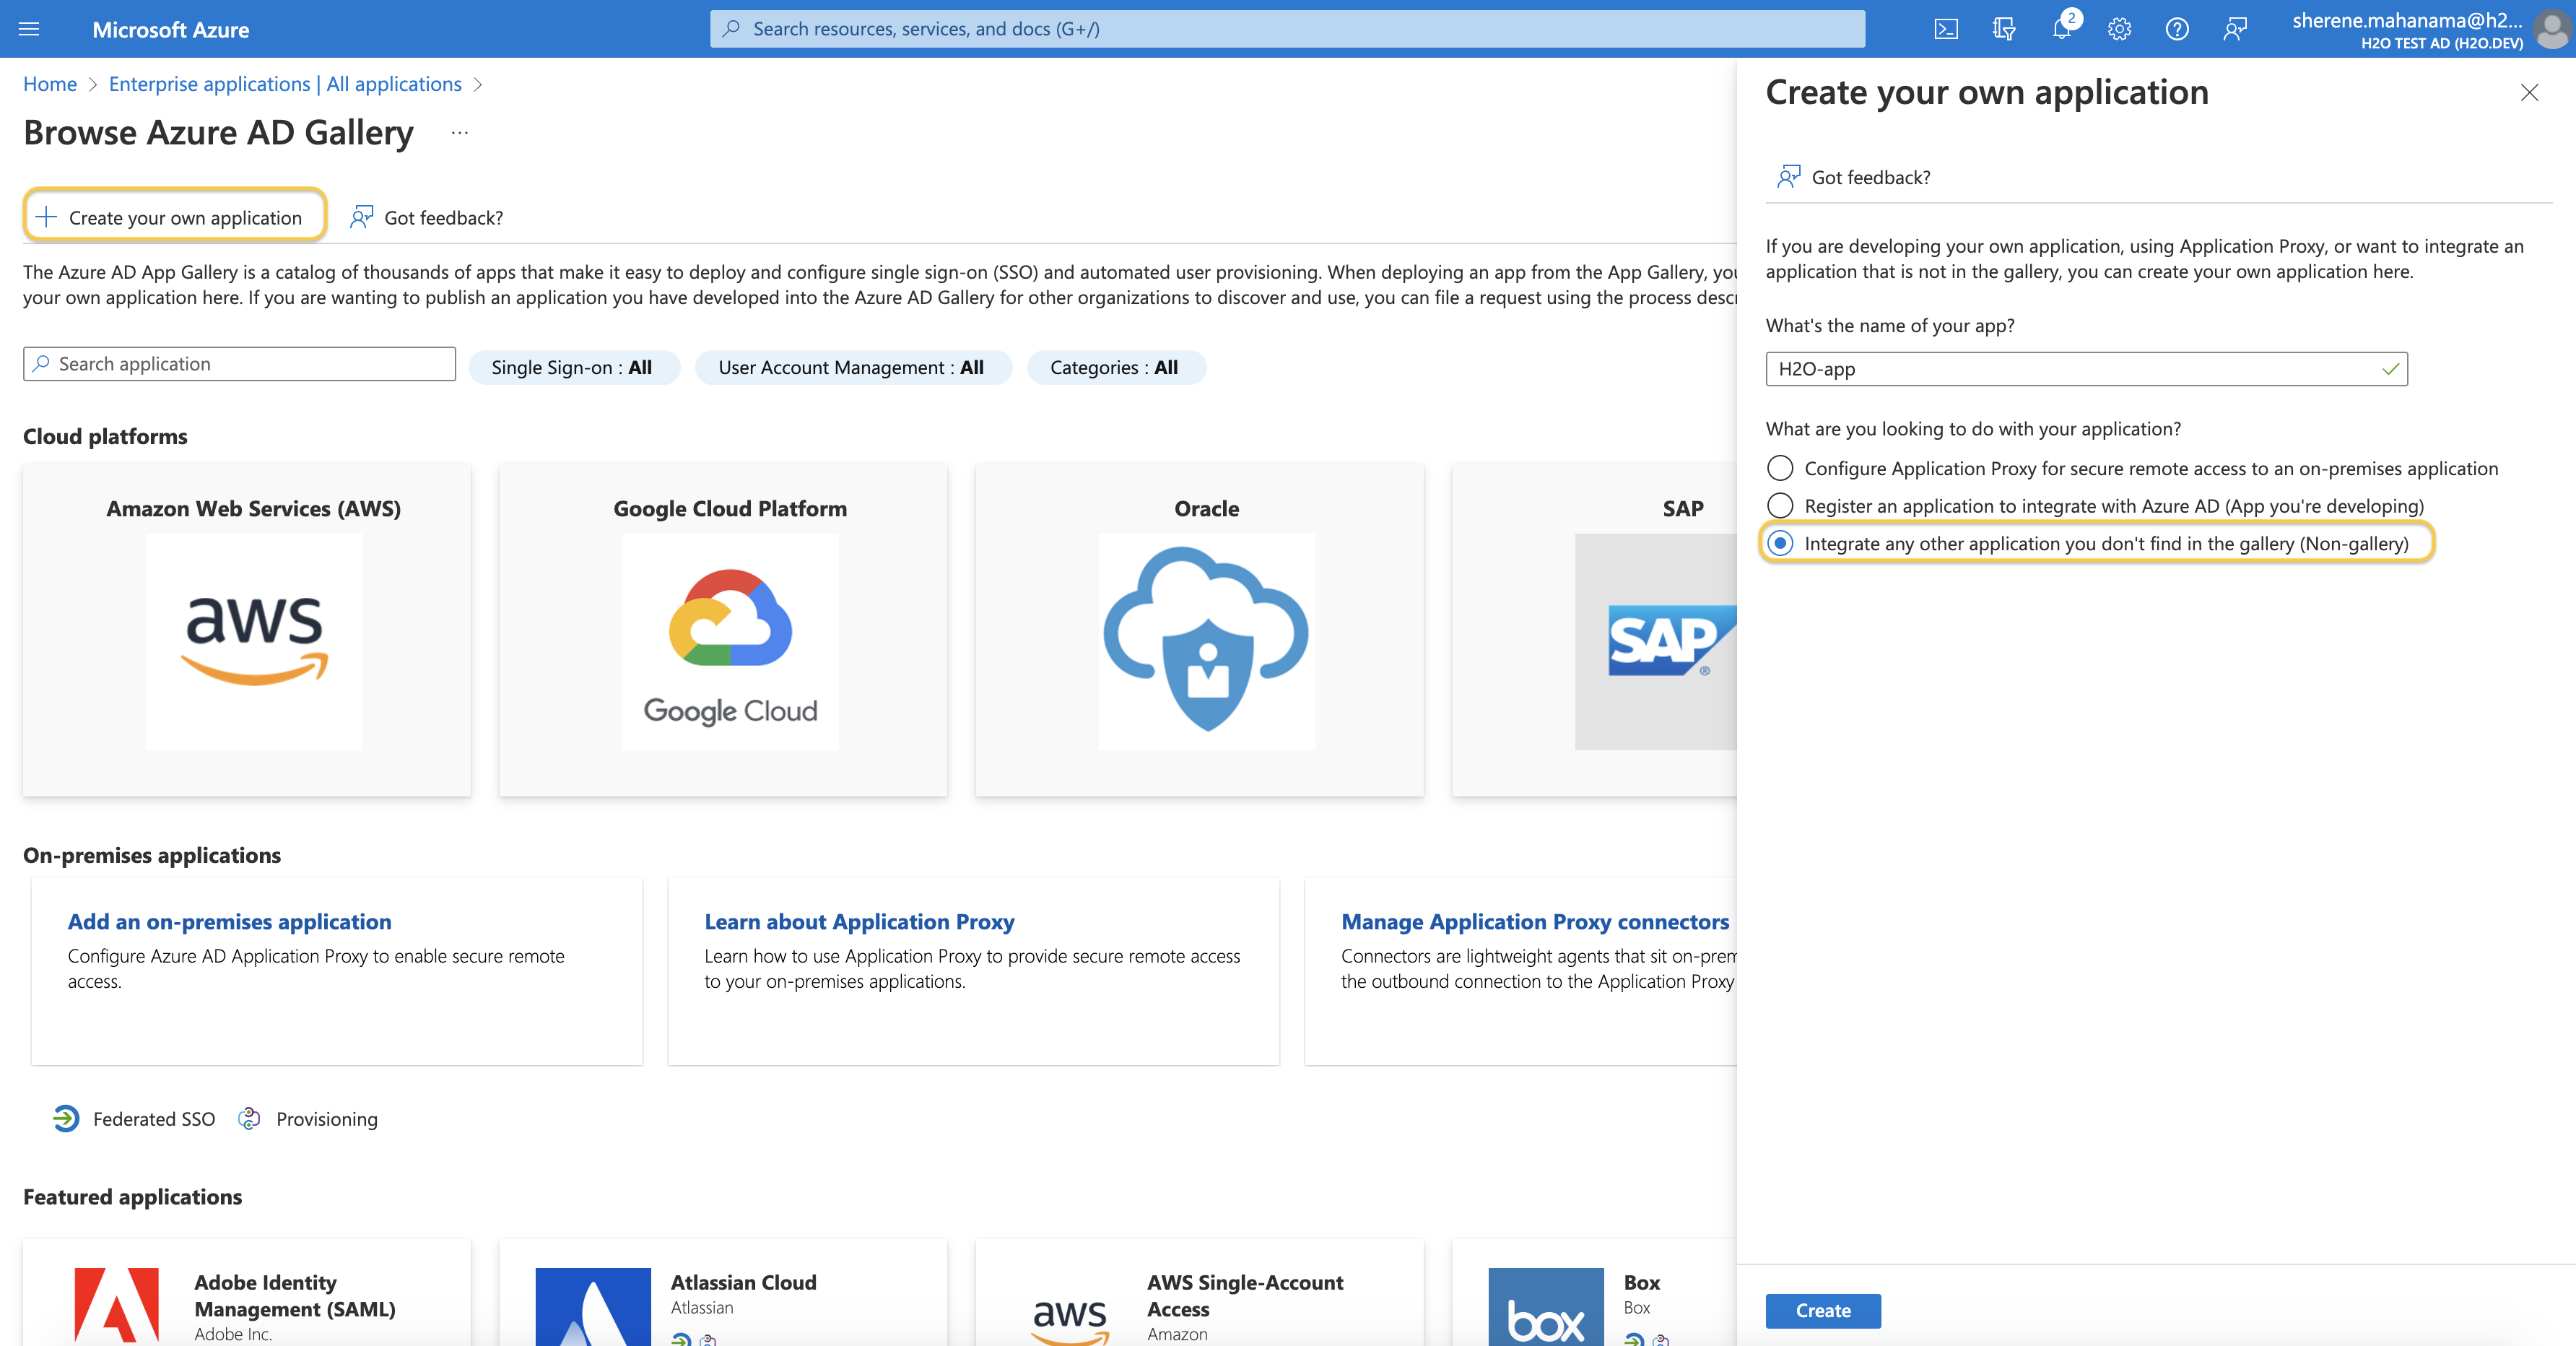Click the Home breadcrumb
The width and height of the screenshot is (2576, 1346).
tap(50, 84)
